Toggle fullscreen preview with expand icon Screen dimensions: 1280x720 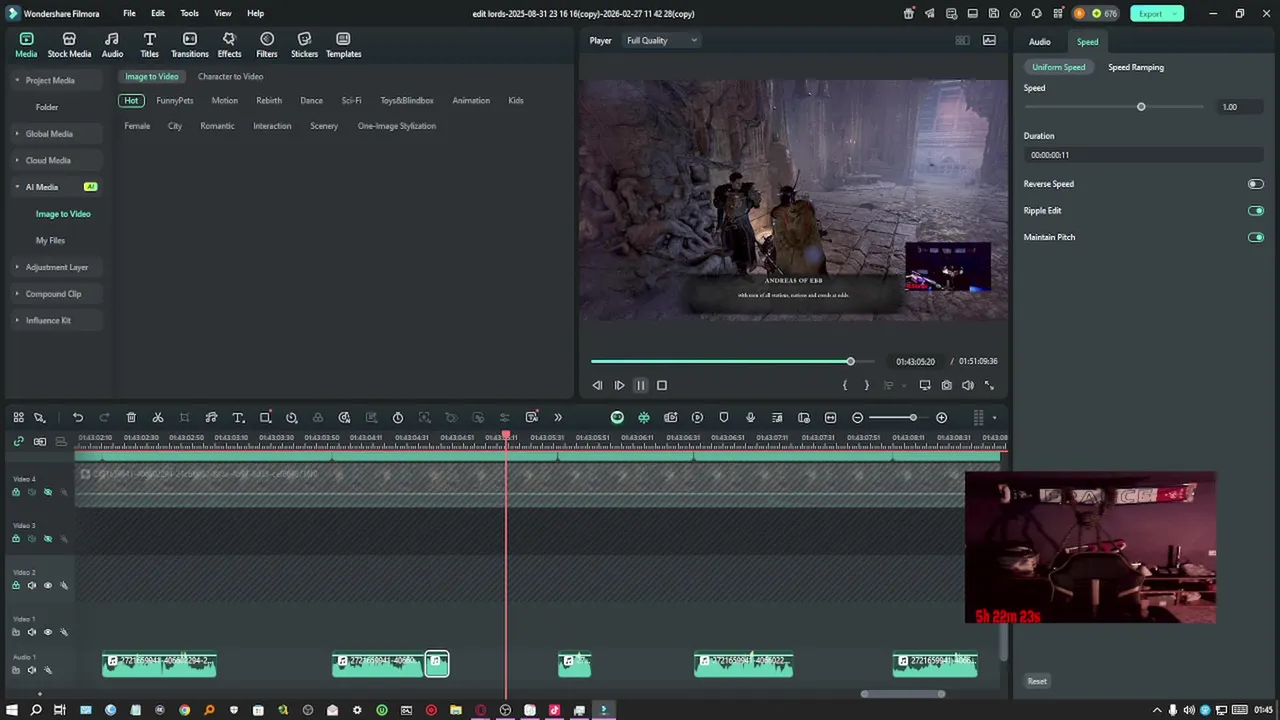click(x=989, y=385)
